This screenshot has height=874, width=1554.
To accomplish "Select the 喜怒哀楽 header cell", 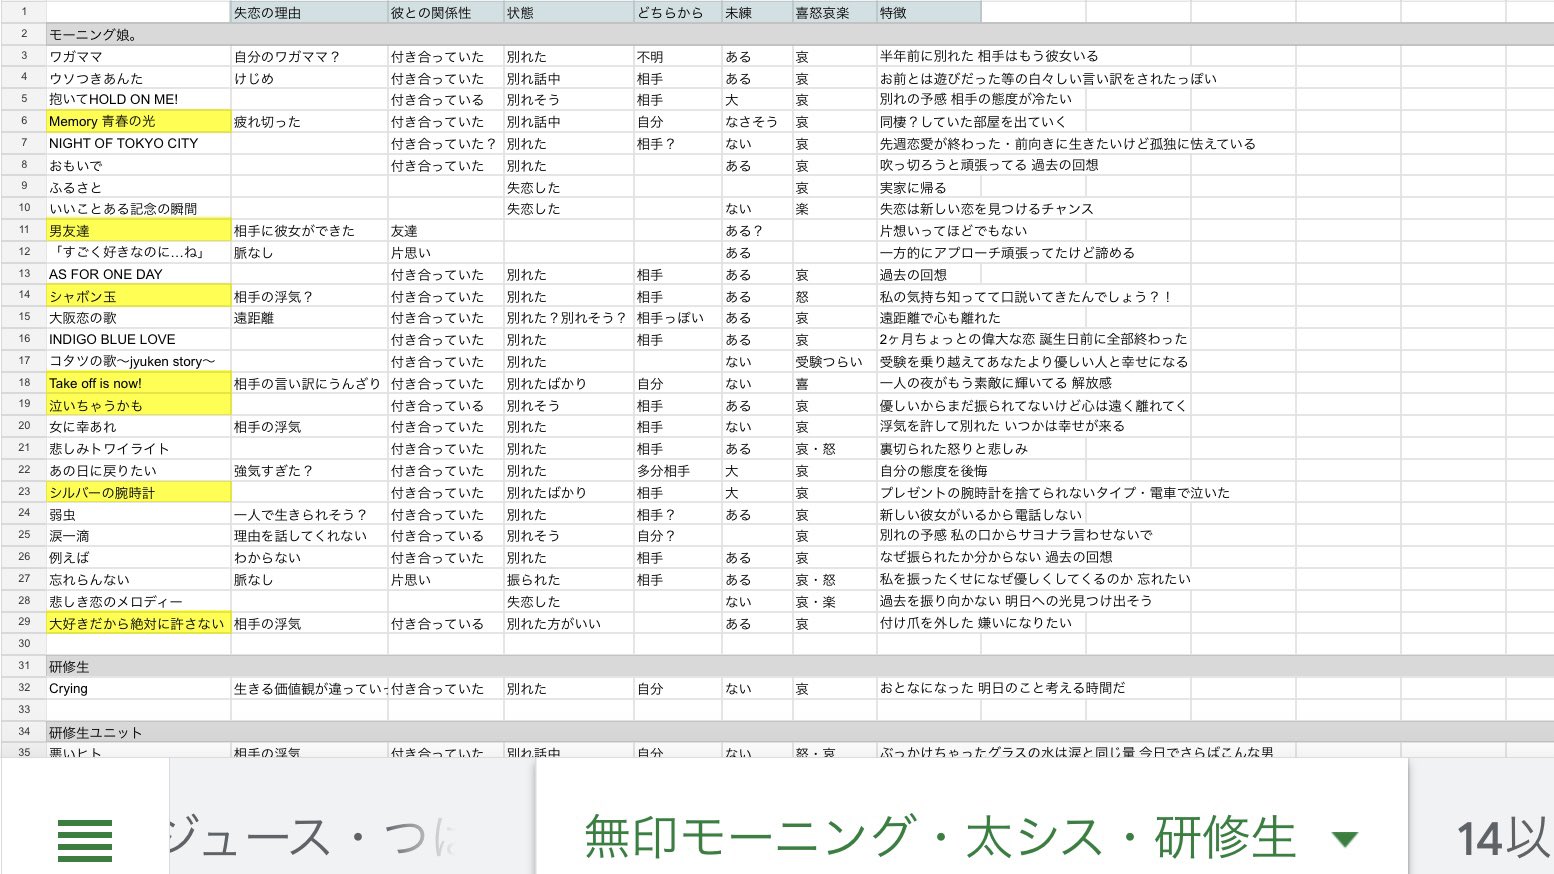I will pos(834,12).
